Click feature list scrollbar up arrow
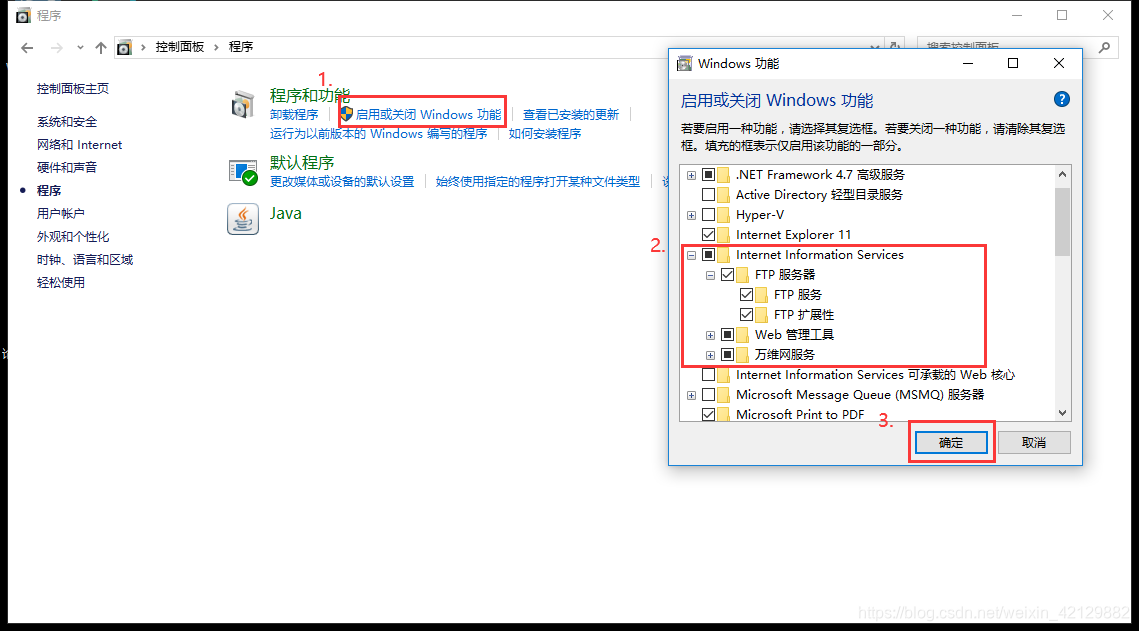Image resolution: width=1139 pixels, height=631 pixels. tap(1063, 174)
